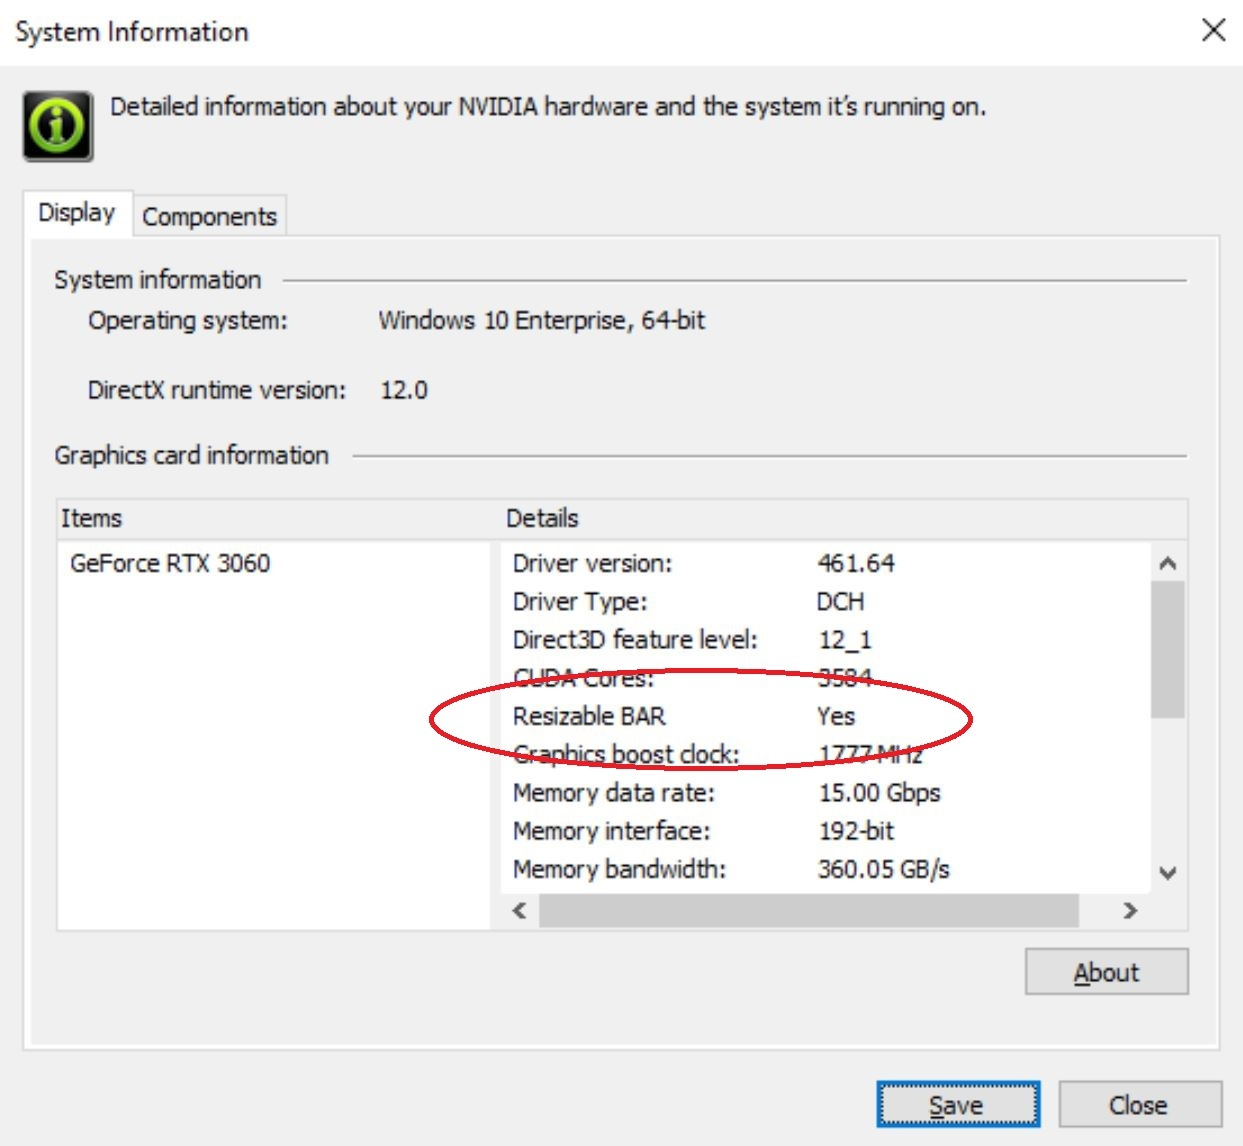Viewport: 1243px width, 1146px height.
Task: Open the About dialog button
Action: (1106, 972)
